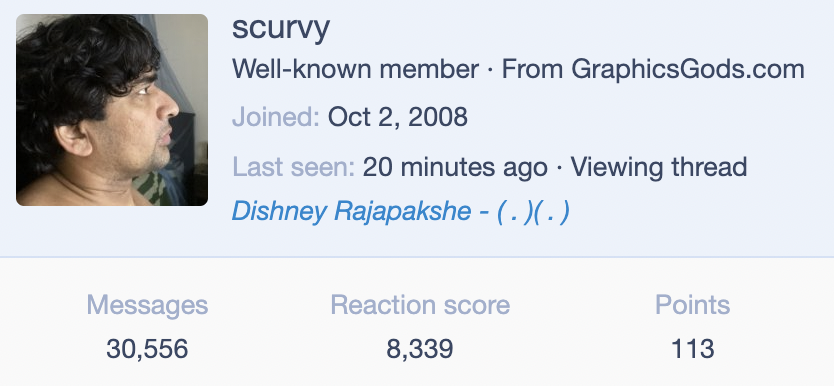Click the Viewing thread status text
The width and height of the screenshot is (834, 386).
point(659,167)
